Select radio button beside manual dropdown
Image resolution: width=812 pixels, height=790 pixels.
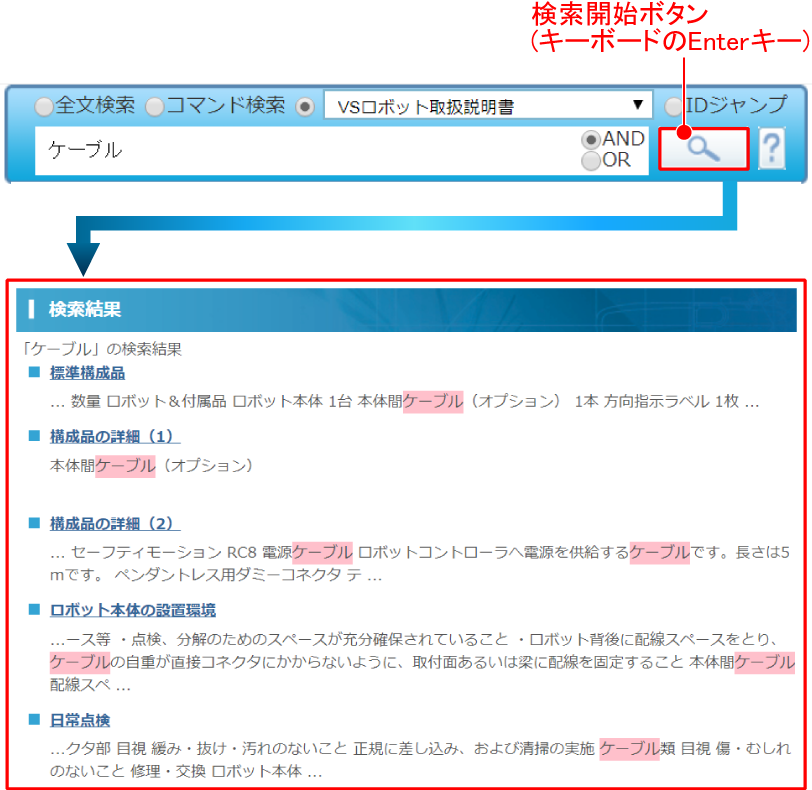pyautogui.click(x=305, y=106)
